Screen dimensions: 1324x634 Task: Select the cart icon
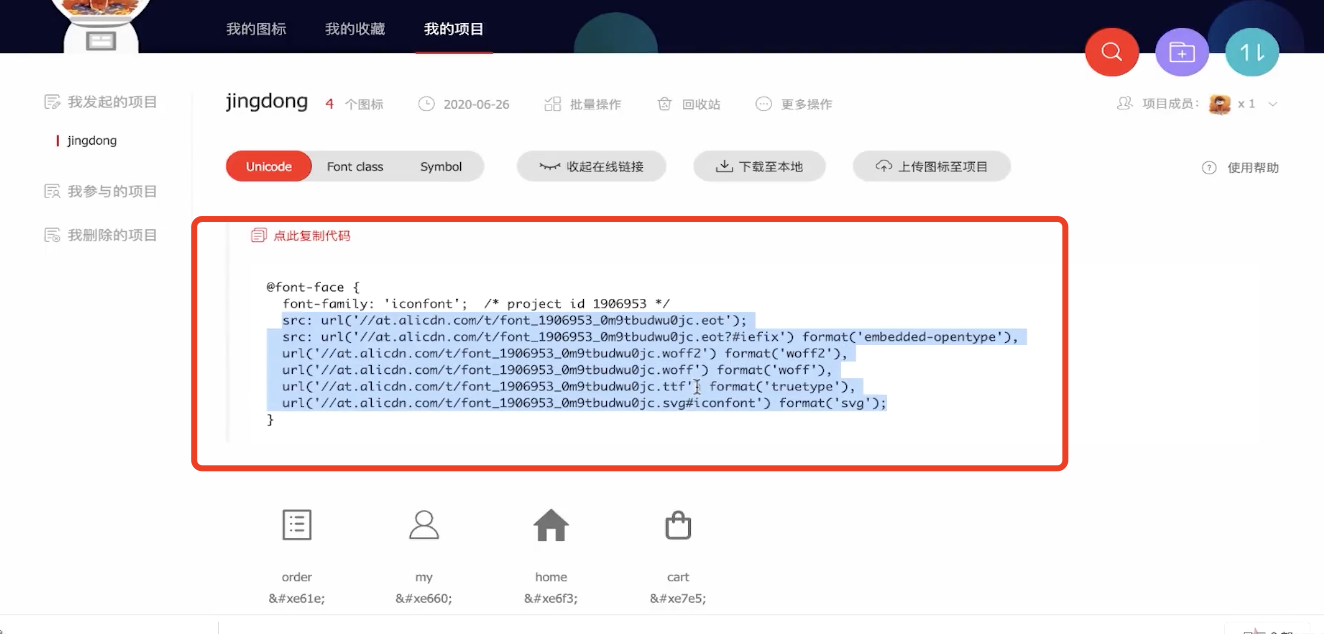pyautogui.click(x=678, y=525)
